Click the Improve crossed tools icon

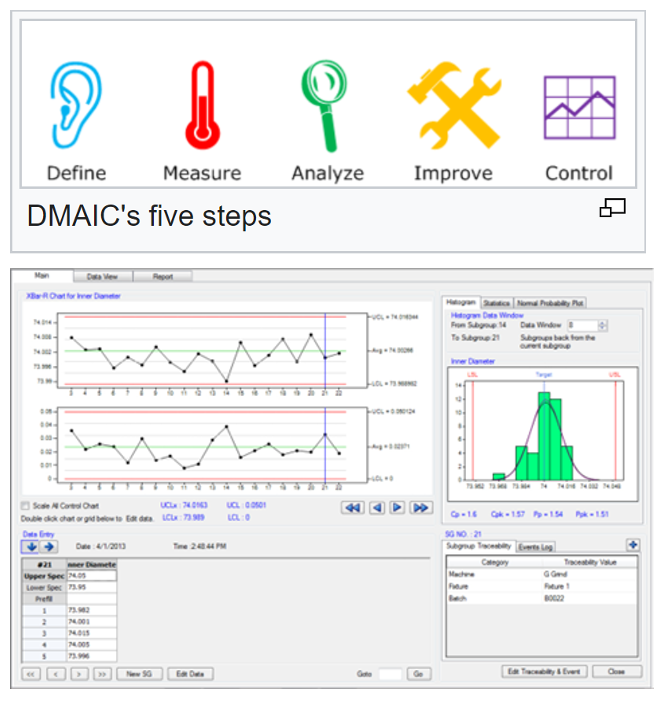click(x=453, y=104)
